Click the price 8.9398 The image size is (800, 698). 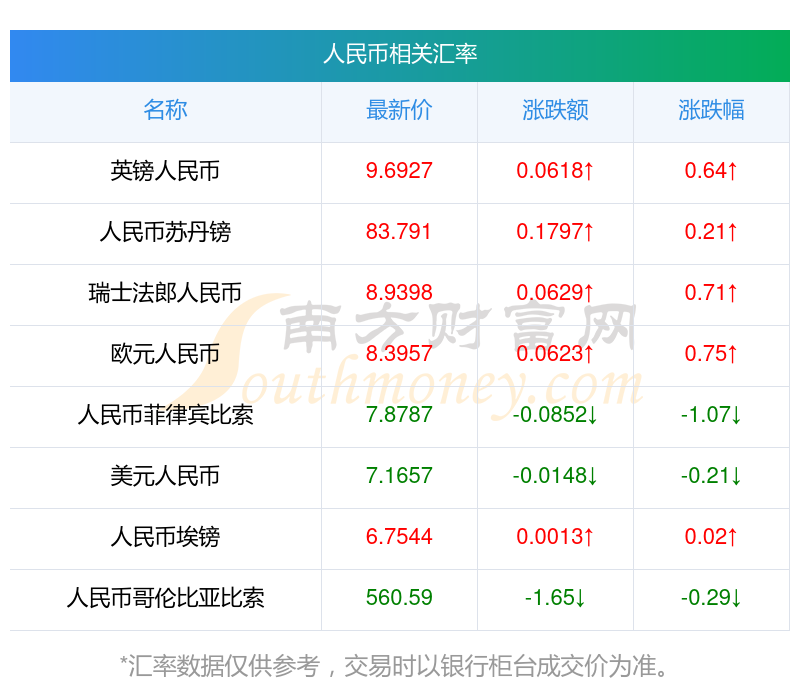click(399, 293)
